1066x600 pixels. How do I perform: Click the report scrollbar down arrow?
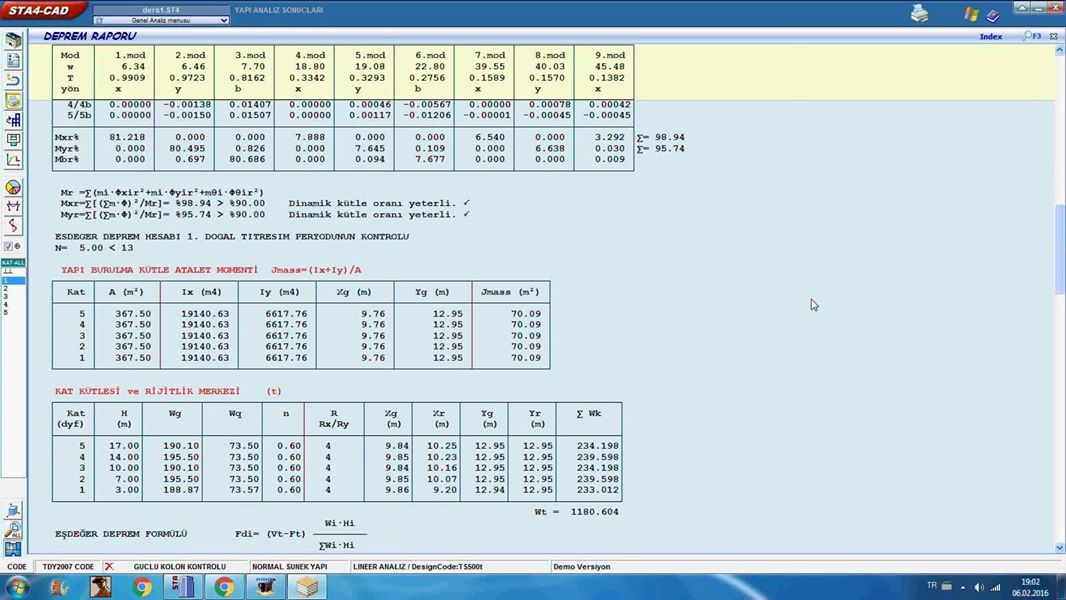point(1060,548)
